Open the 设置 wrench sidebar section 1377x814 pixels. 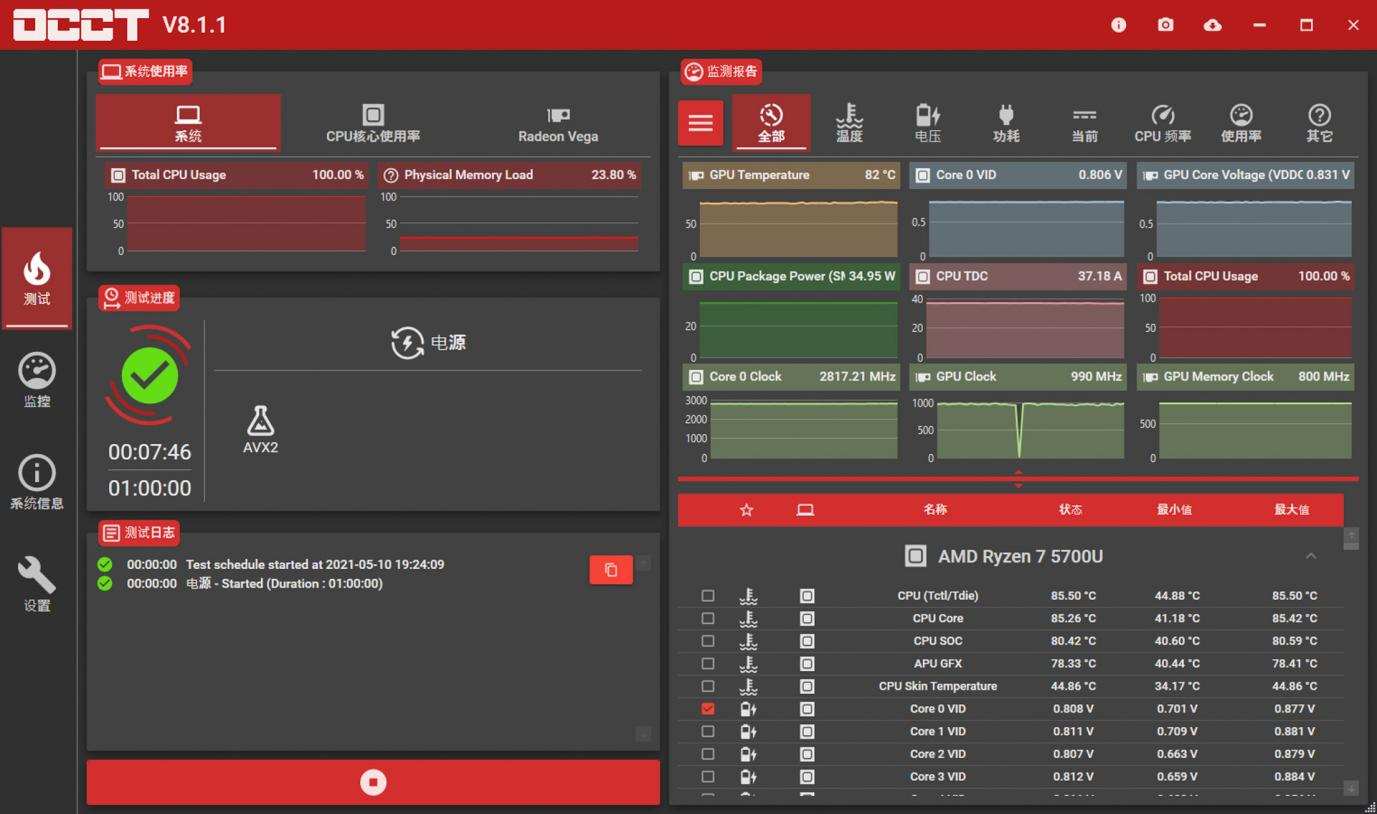(x=37, y=584)
